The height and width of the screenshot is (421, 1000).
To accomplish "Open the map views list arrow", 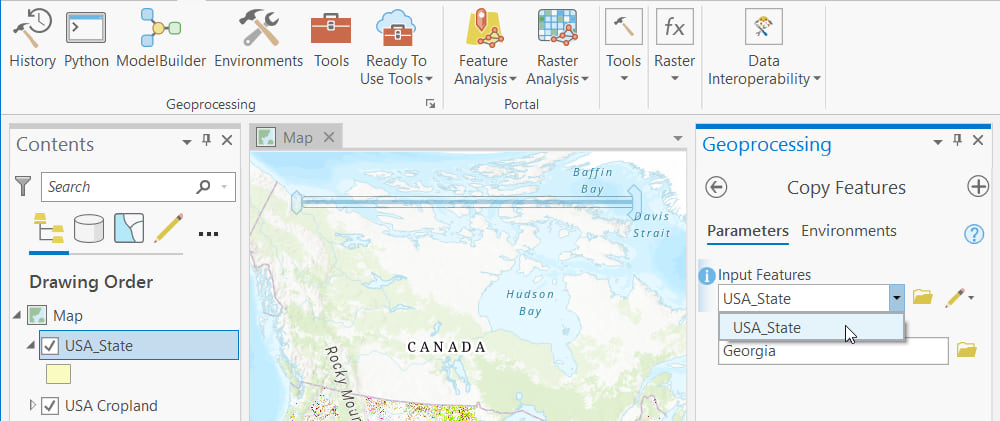I will coord(678,138).
